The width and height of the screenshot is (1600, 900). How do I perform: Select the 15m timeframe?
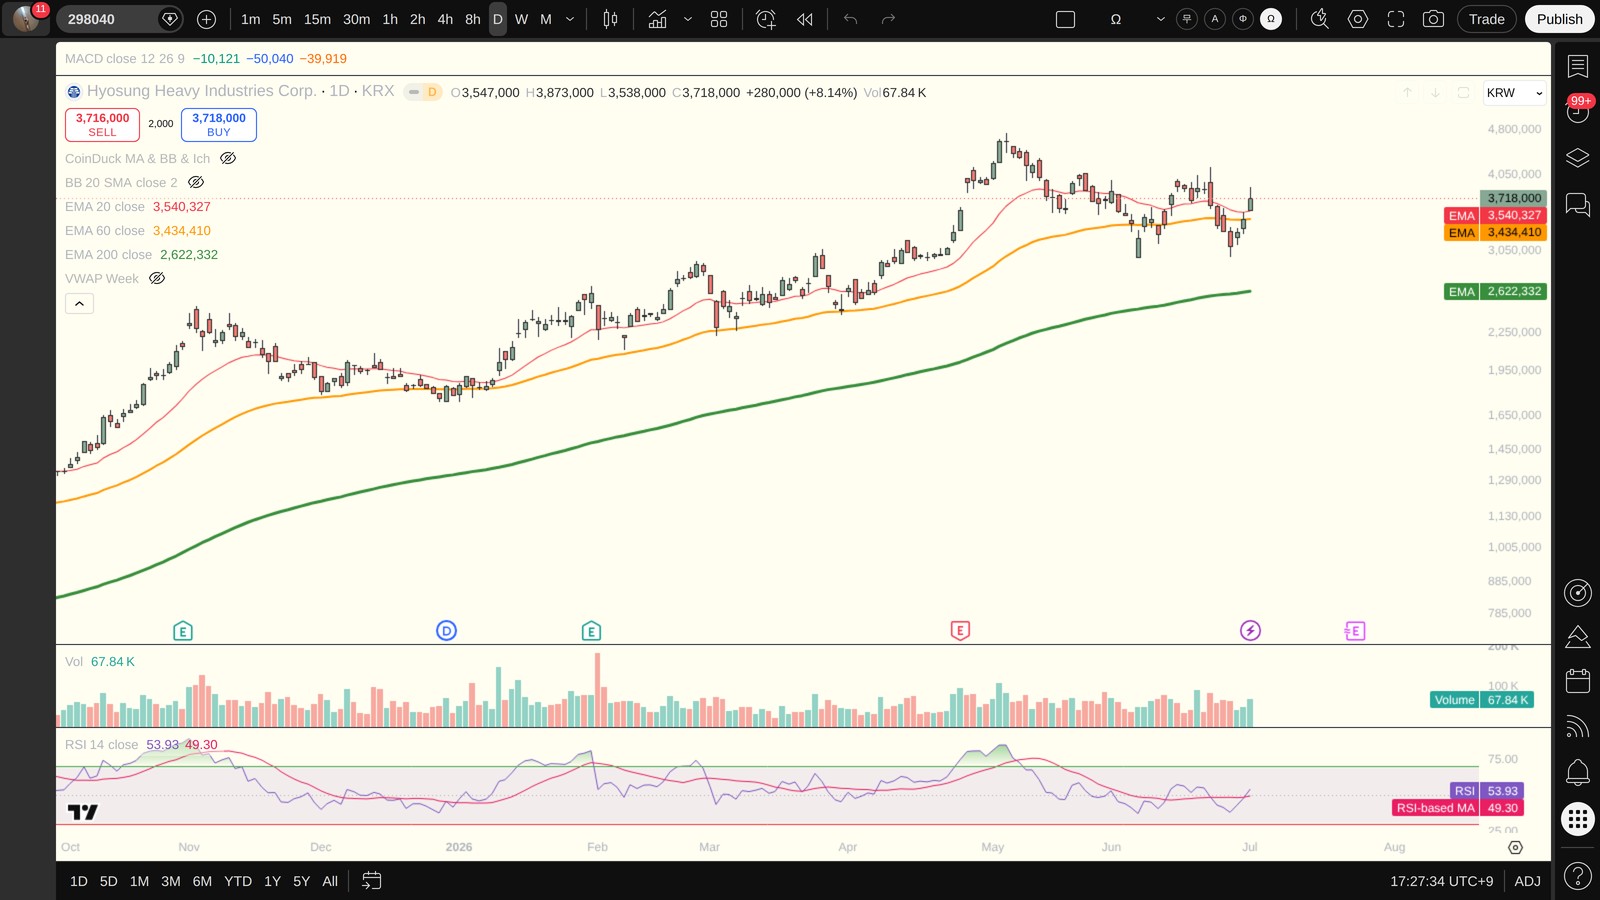point(317,19)
